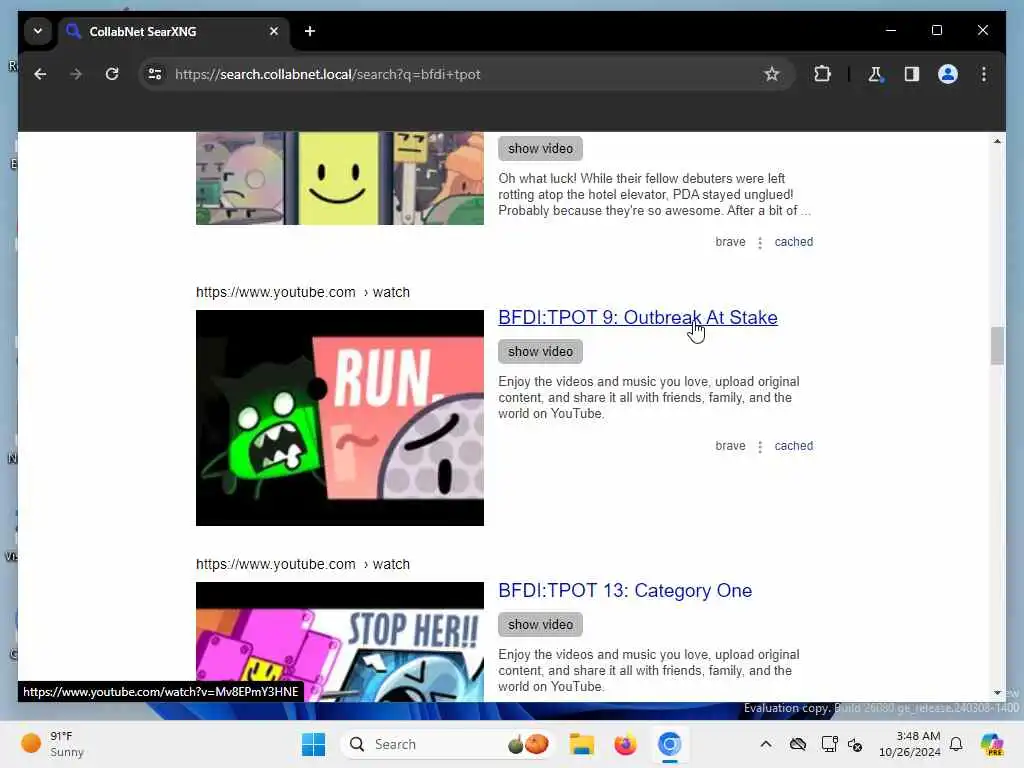Open a new browser tab
The image size is (1024, 768).
[x=310, y=31]
